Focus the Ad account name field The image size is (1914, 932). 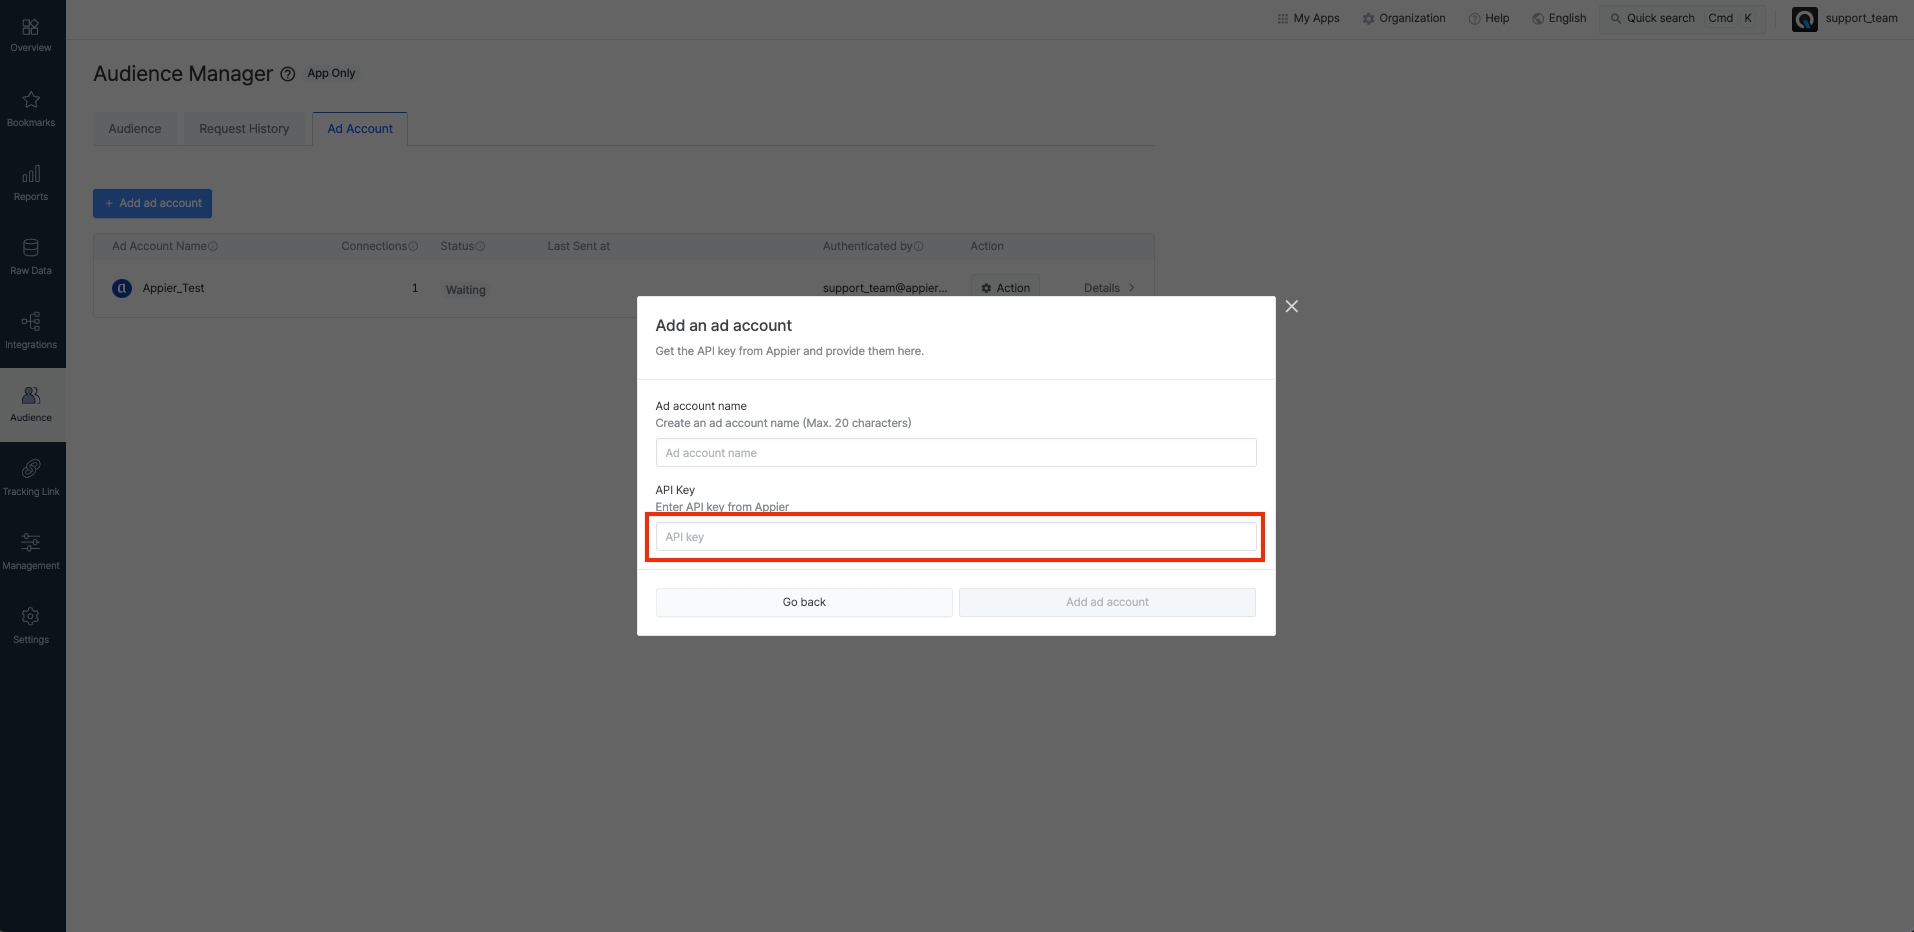[956, 453]
